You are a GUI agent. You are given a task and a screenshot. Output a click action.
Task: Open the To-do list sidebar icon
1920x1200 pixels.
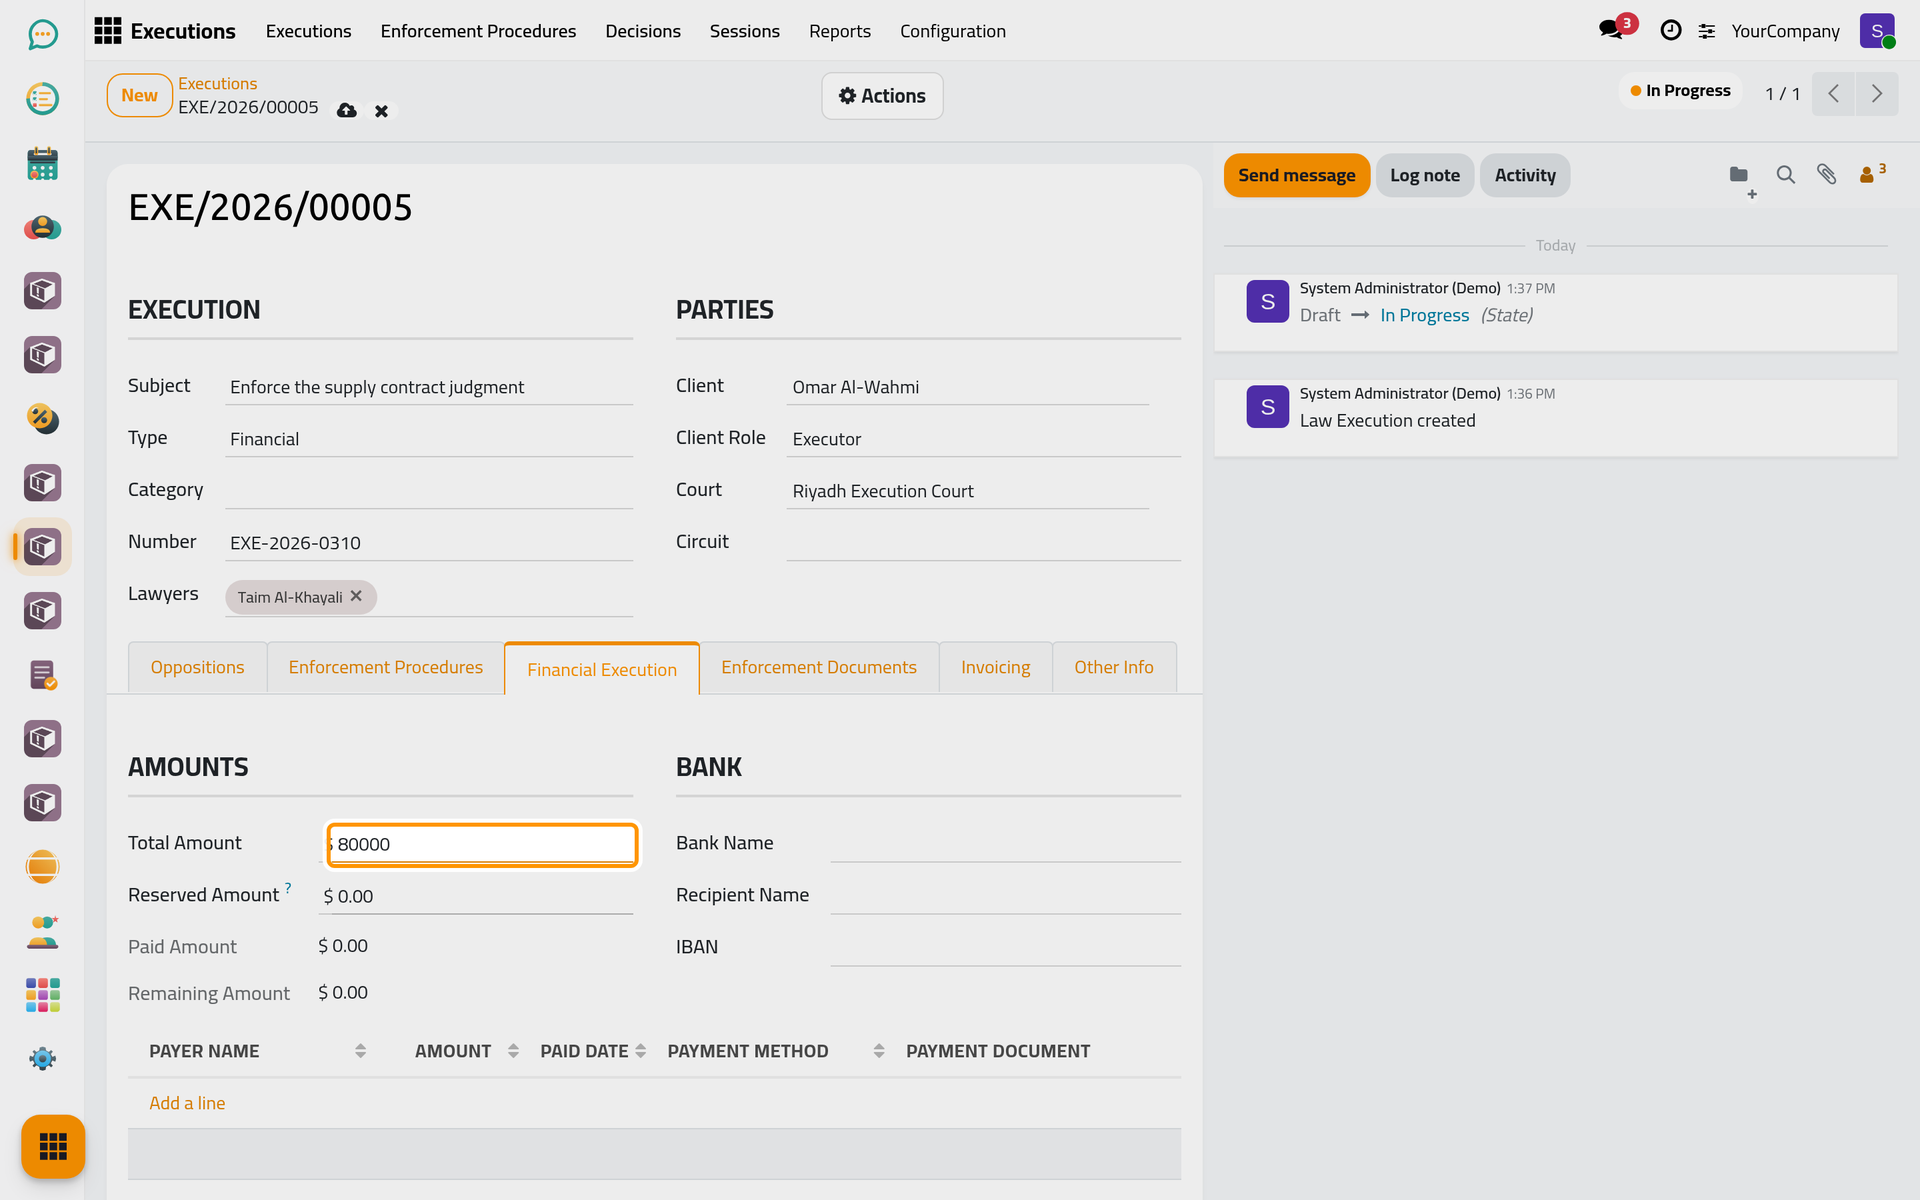[x=42, y=99]
